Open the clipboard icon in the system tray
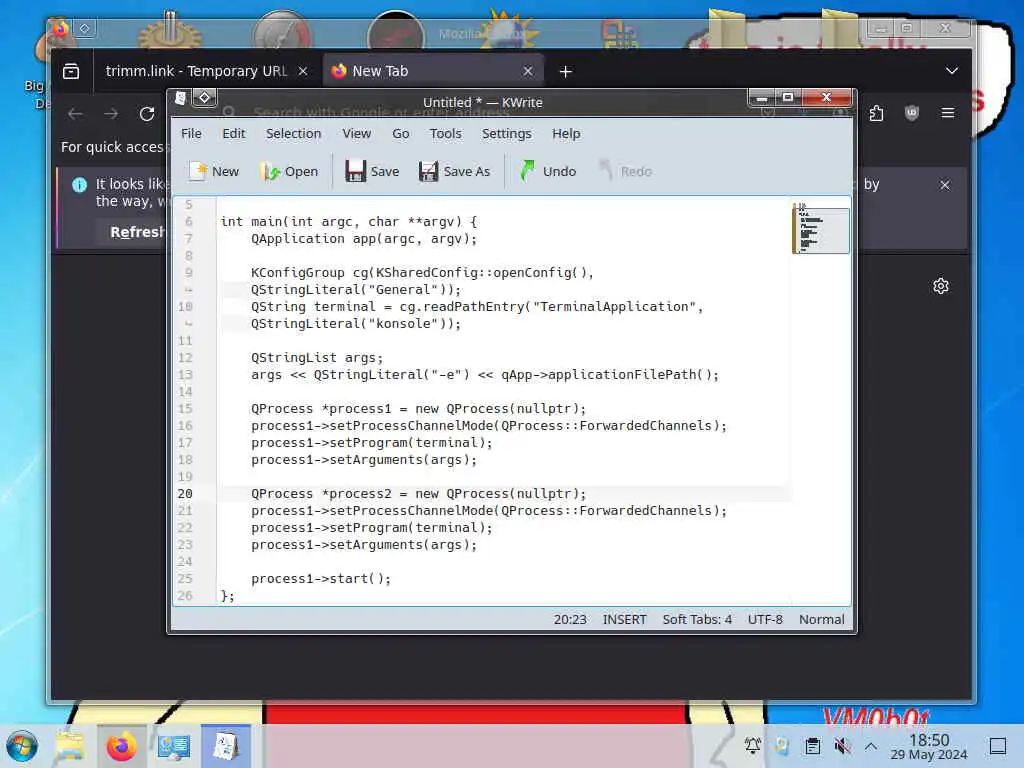 [x=812, y=745]
